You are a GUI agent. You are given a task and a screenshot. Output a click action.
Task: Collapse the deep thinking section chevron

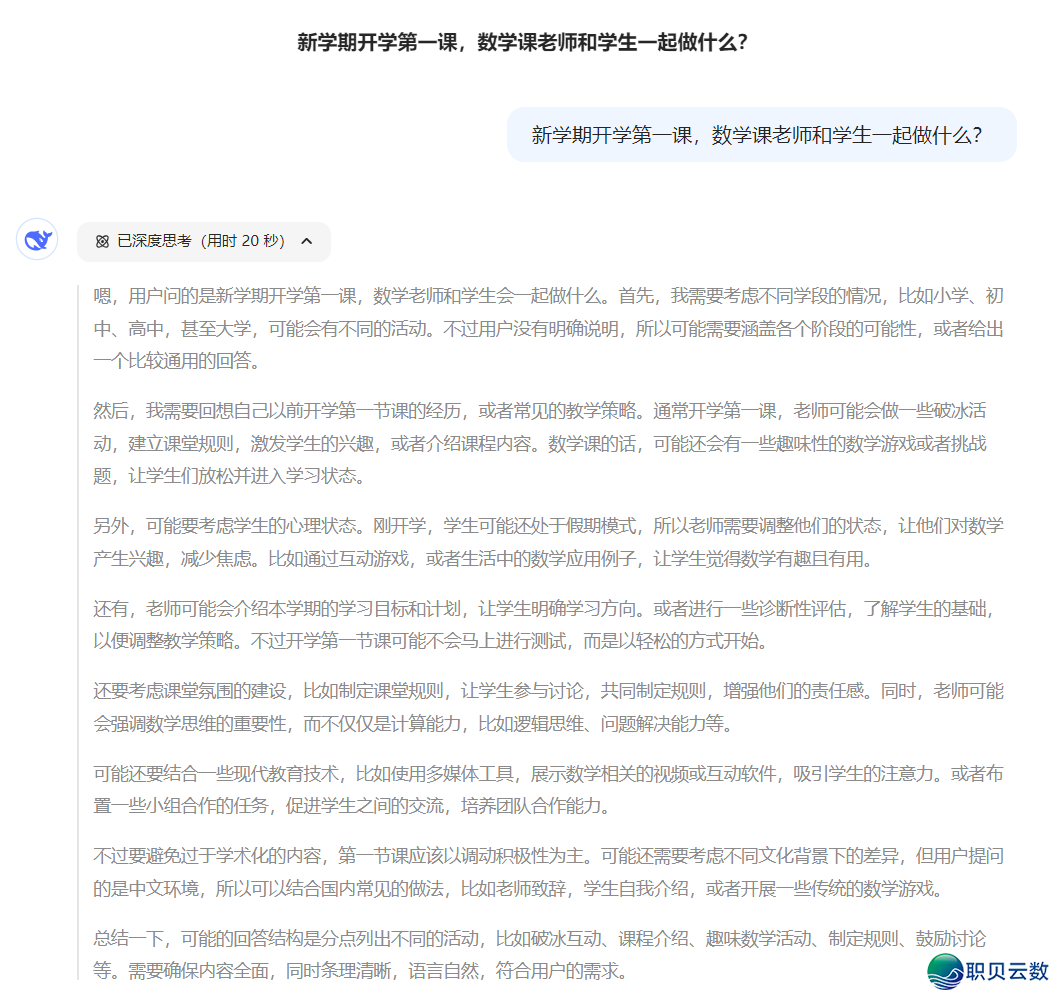(306, 241)
